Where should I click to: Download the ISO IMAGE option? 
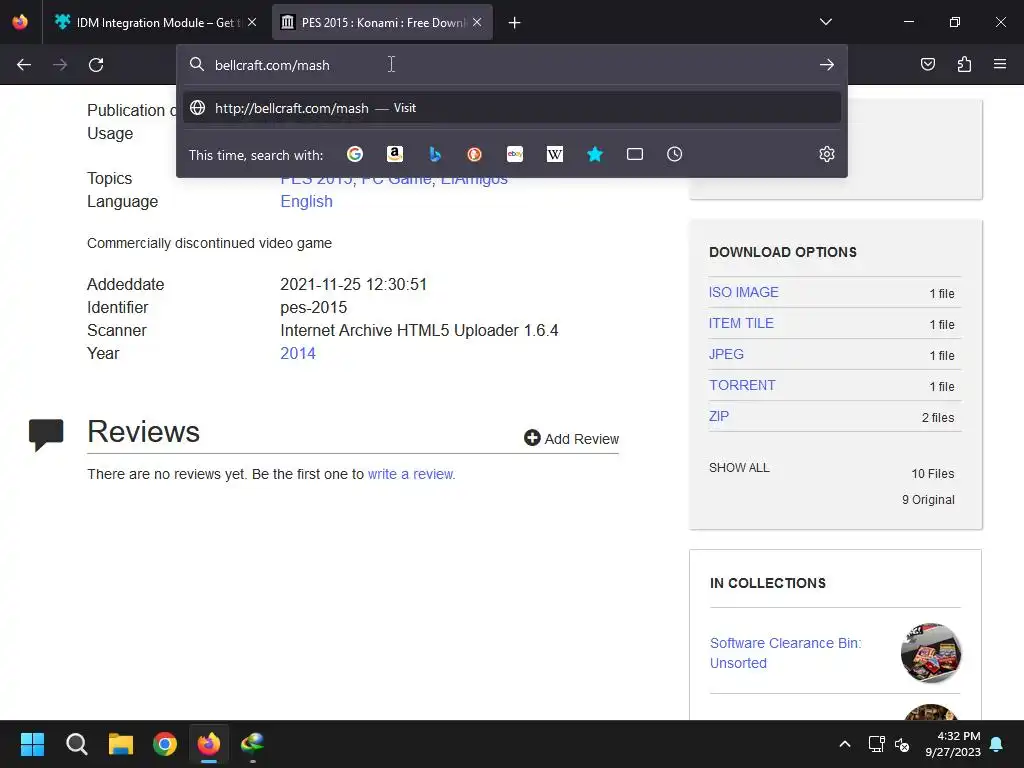[x=744, y=292]
